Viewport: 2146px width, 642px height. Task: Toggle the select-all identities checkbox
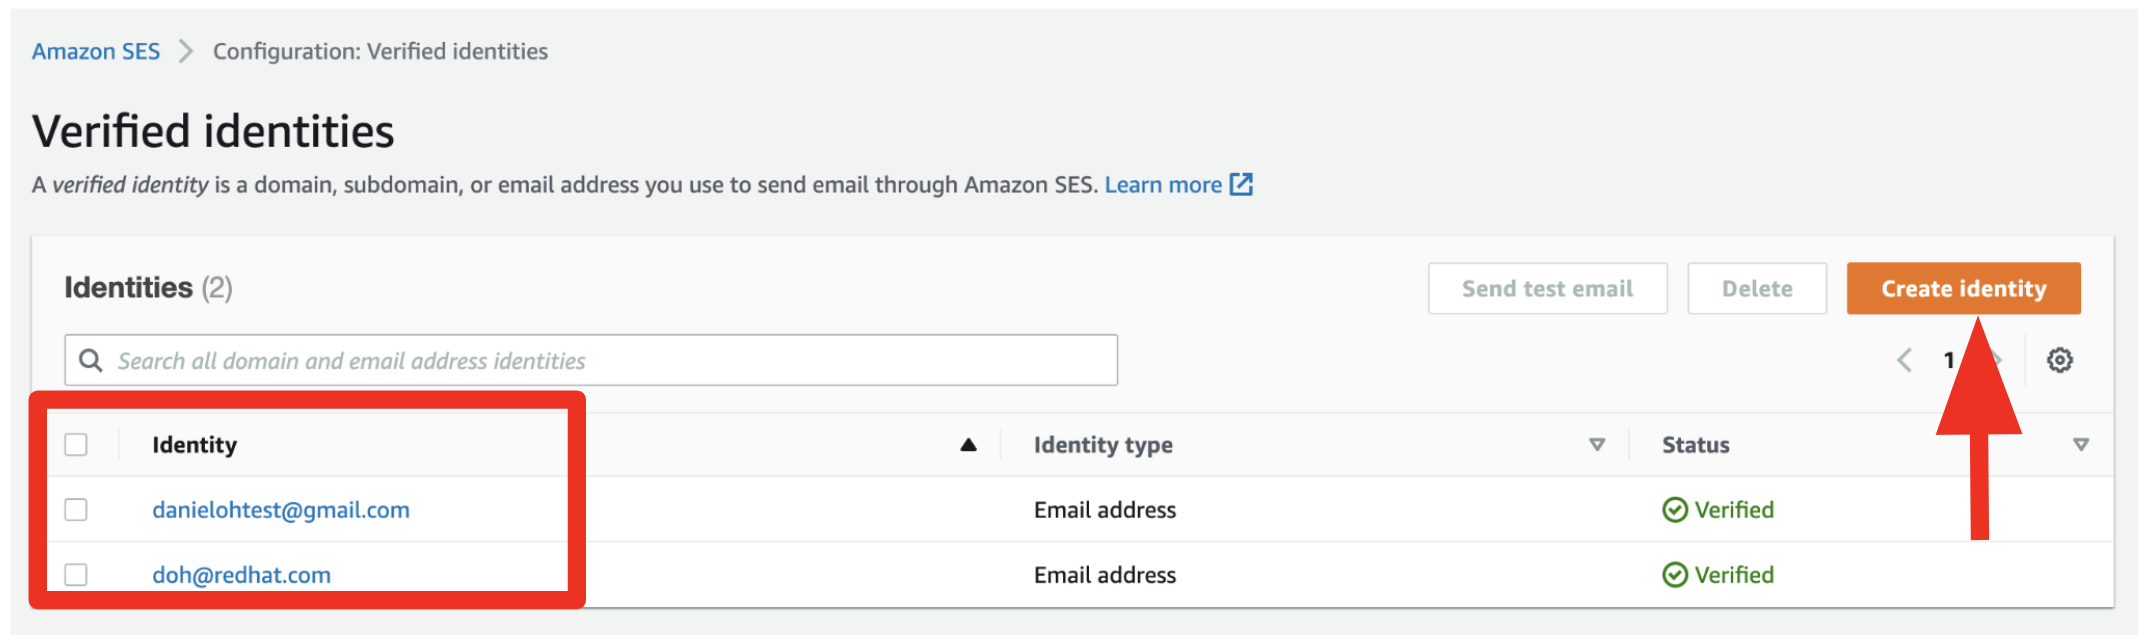pyautogui.click(x=76, y=445)
